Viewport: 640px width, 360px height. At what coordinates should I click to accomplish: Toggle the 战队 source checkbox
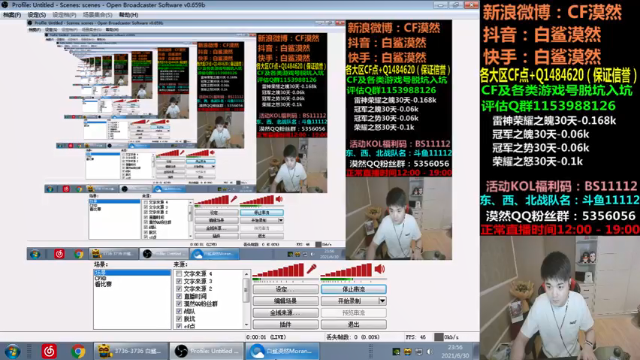[179, 311]
